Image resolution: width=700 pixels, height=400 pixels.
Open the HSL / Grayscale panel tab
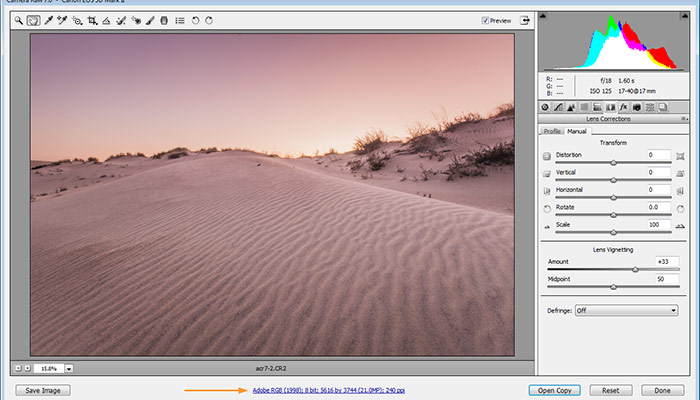tap(584, 107)
